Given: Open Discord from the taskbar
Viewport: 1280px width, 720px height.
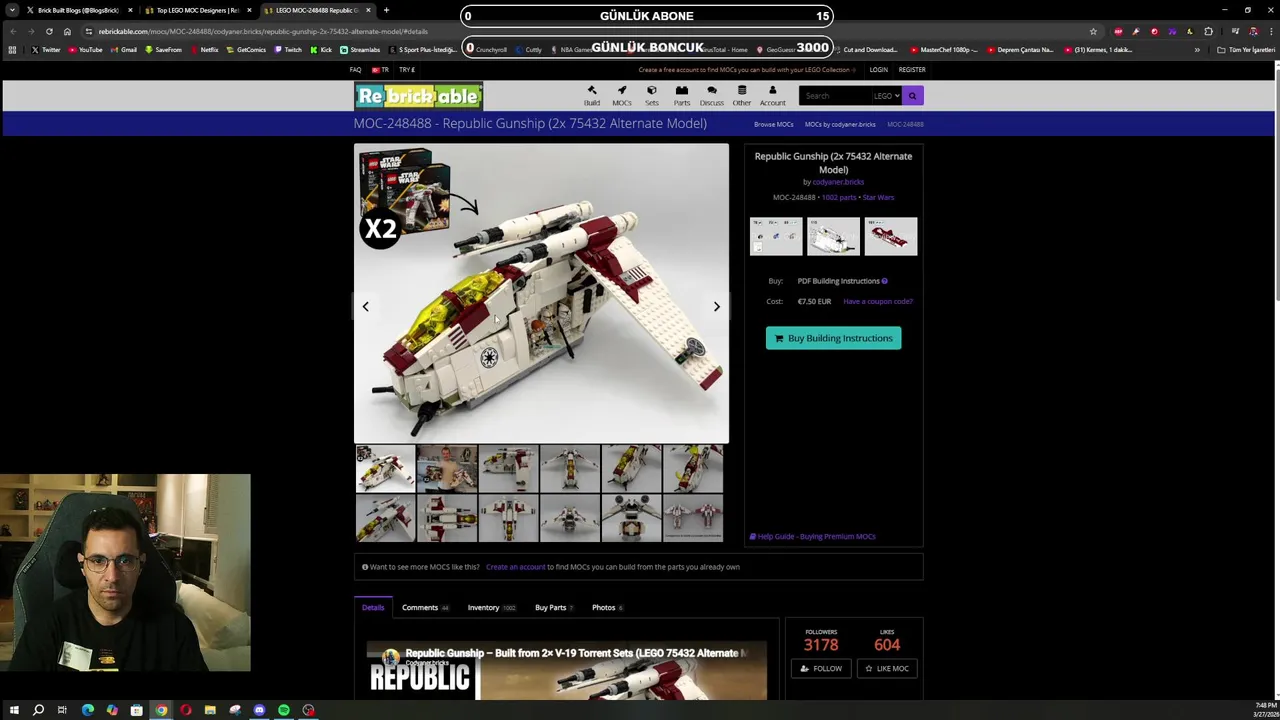Looking at the screenshot, I should 259,710.
